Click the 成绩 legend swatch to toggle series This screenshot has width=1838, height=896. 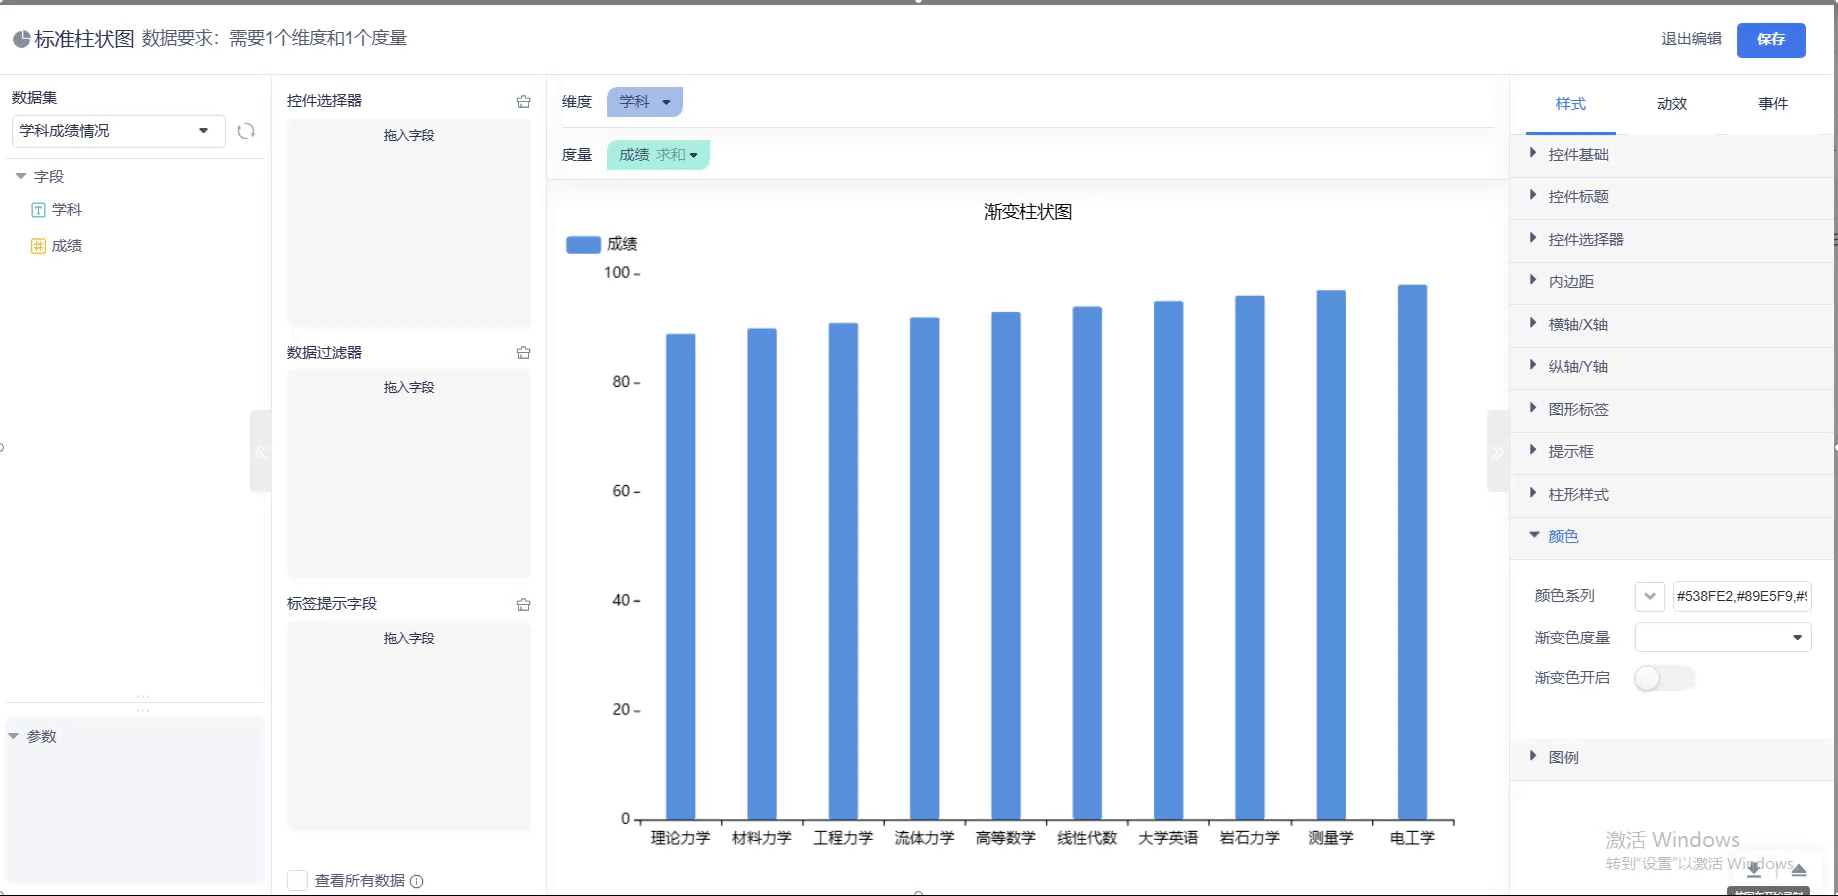[x=583, y=244]
